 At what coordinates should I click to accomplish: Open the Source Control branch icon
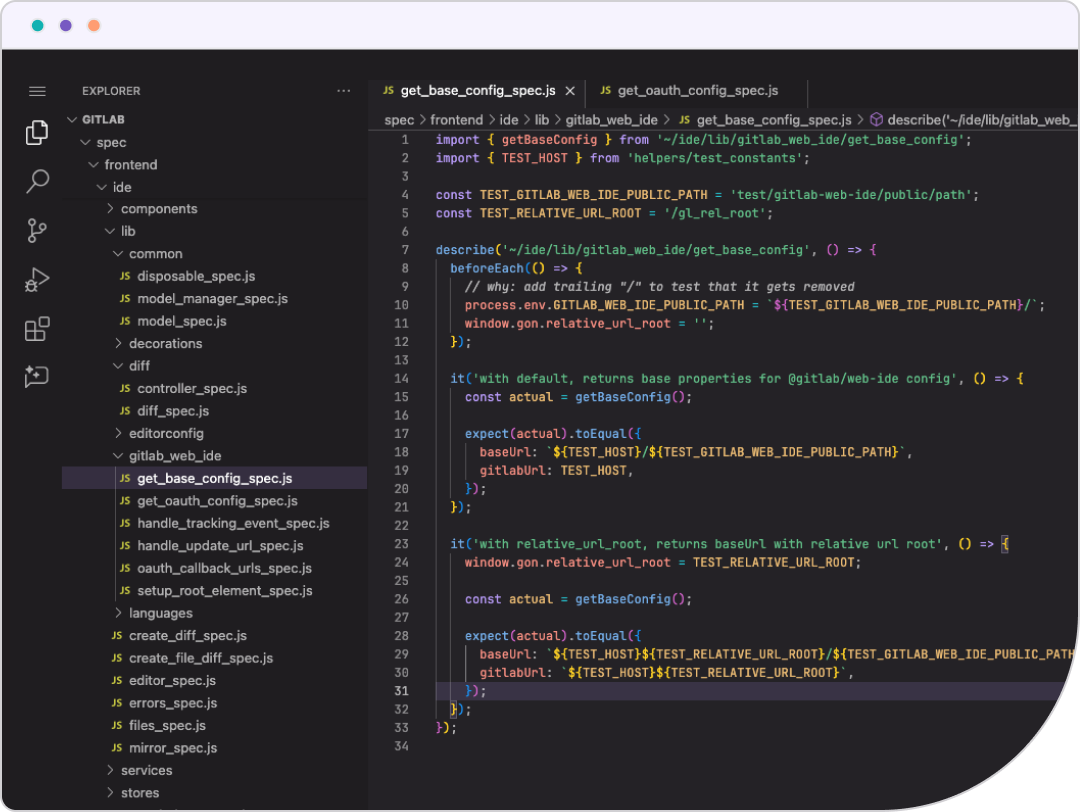coord(37,231)
